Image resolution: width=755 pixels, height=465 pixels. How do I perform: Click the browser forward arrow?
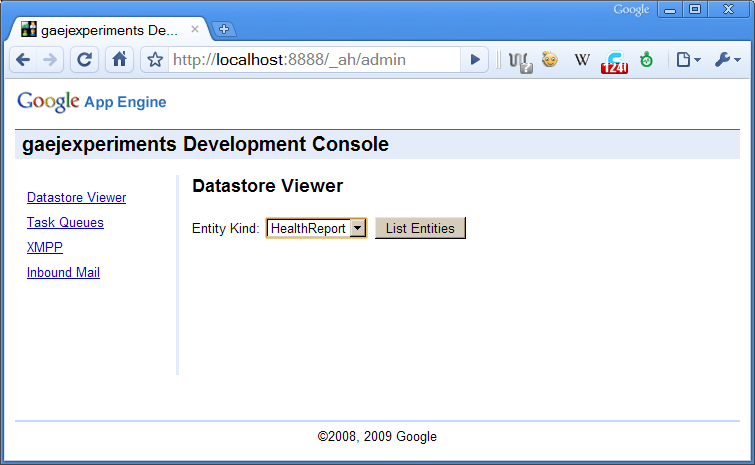(x=50, y=60)
